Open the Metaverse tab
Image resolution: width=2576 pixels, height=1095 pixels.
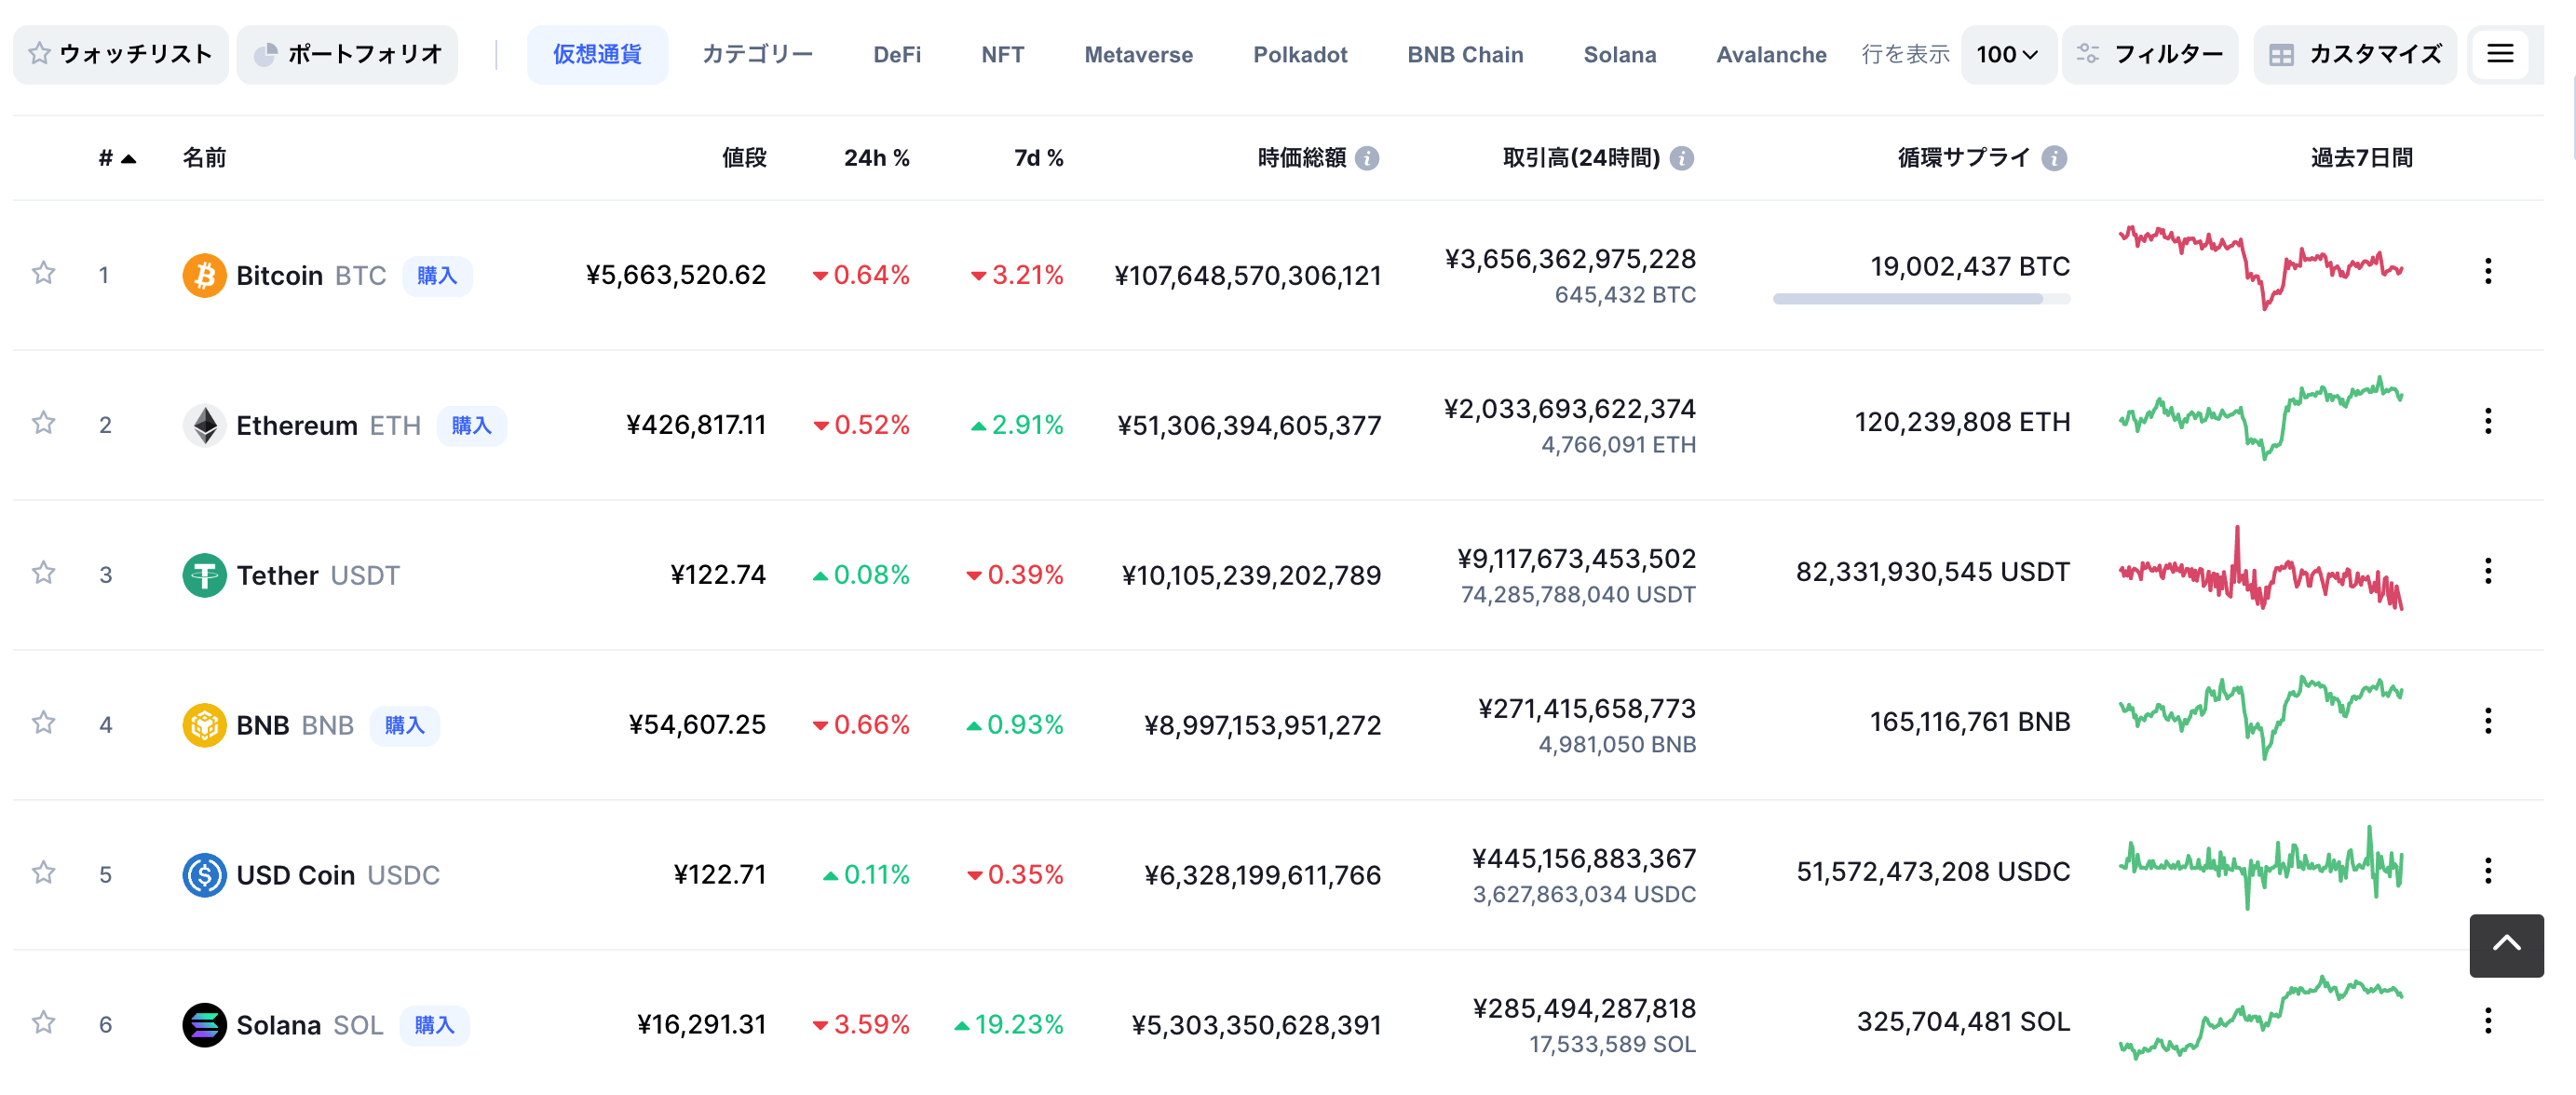[1138, 54]
